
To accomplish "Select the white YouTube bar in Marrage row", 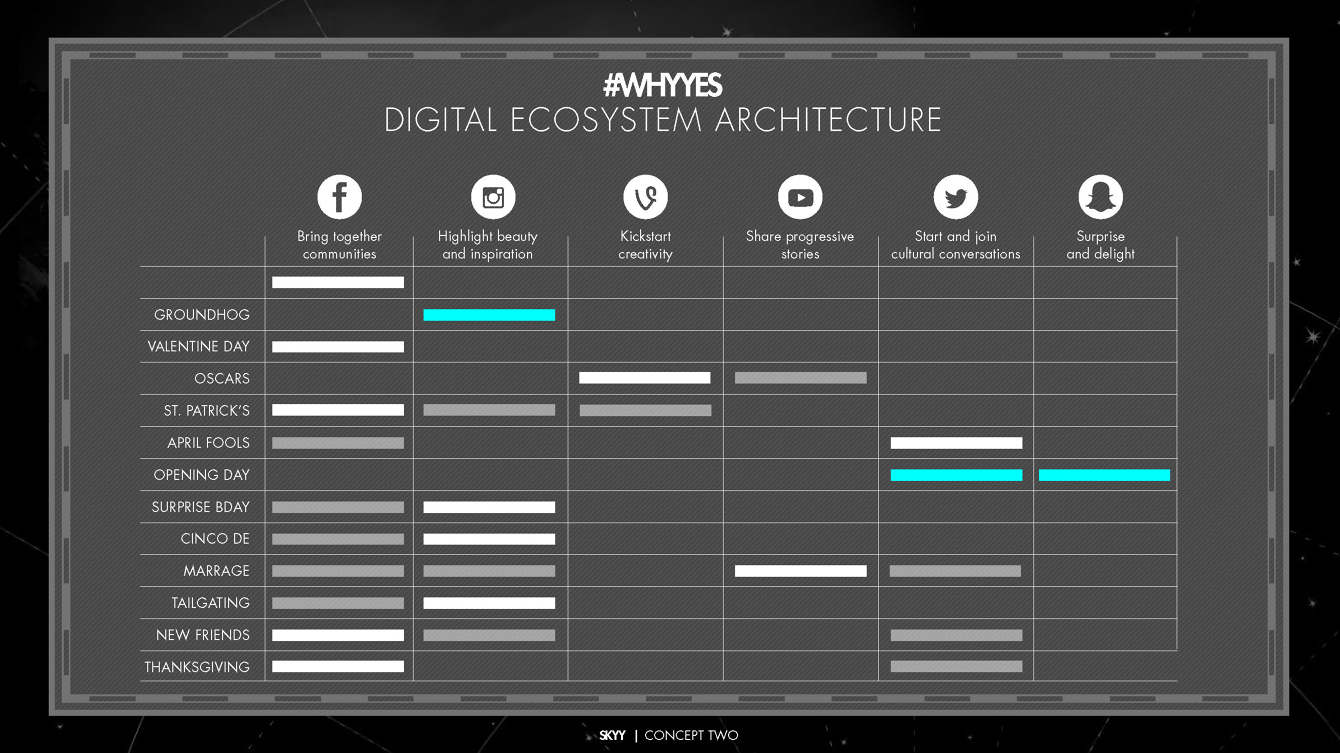I will coord(800,571).
